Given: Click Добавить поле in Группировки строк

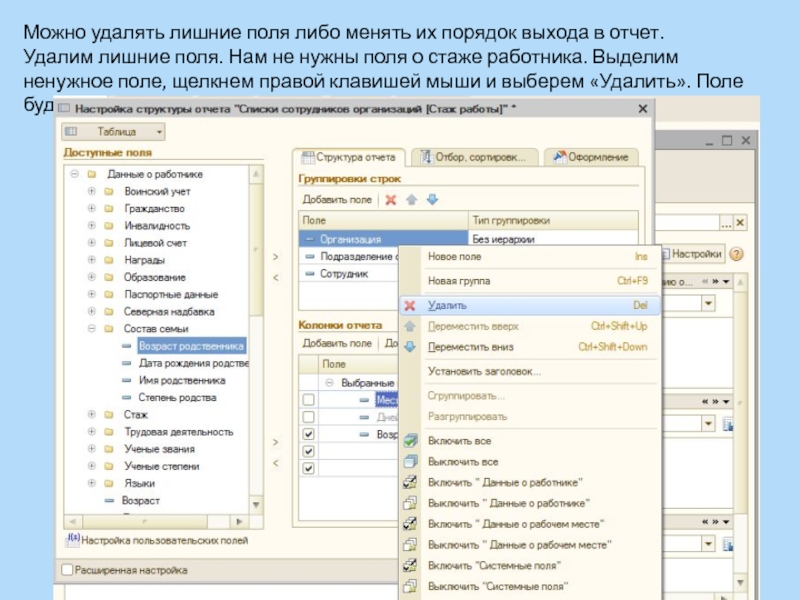Looking at the screenshot, I should 337,200.
